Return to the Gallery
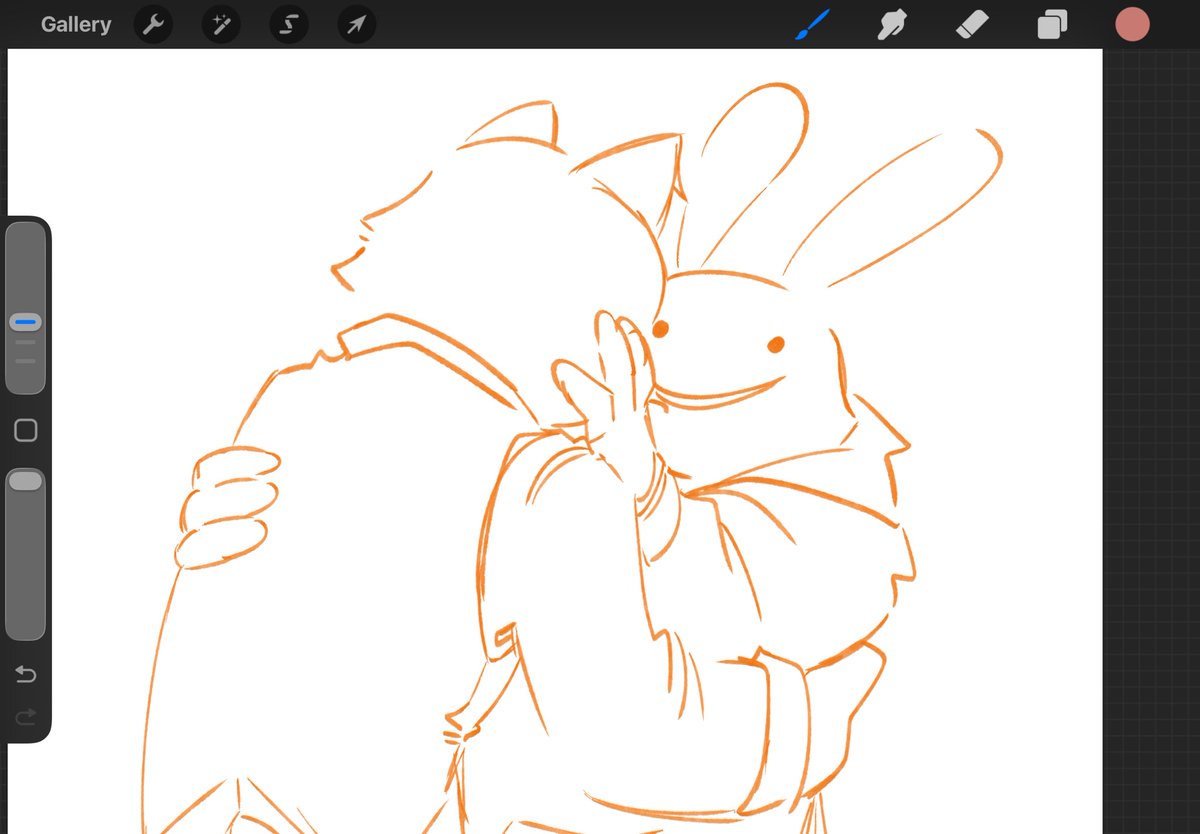Screen dimensions: 1200x834 coord(76,24)
